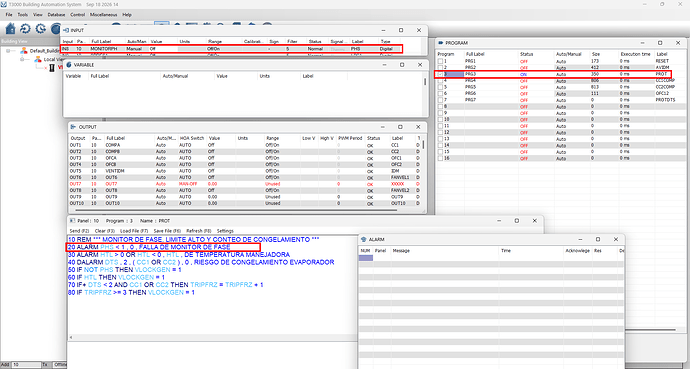Click Load File (F7) in the editor
Image resolution: width=690 pixels, height=369 pixels.
click(134, 231)
